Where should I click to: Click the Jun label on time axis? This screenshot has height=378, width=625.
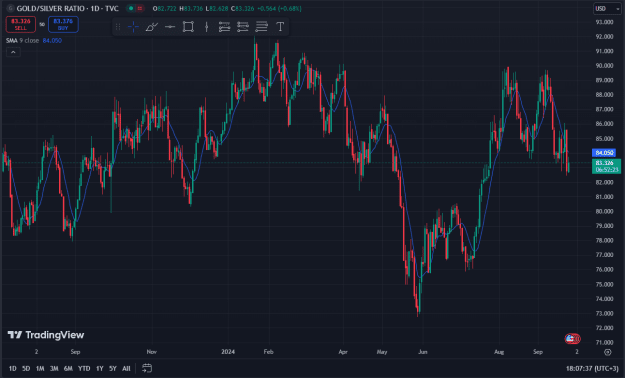423,352
